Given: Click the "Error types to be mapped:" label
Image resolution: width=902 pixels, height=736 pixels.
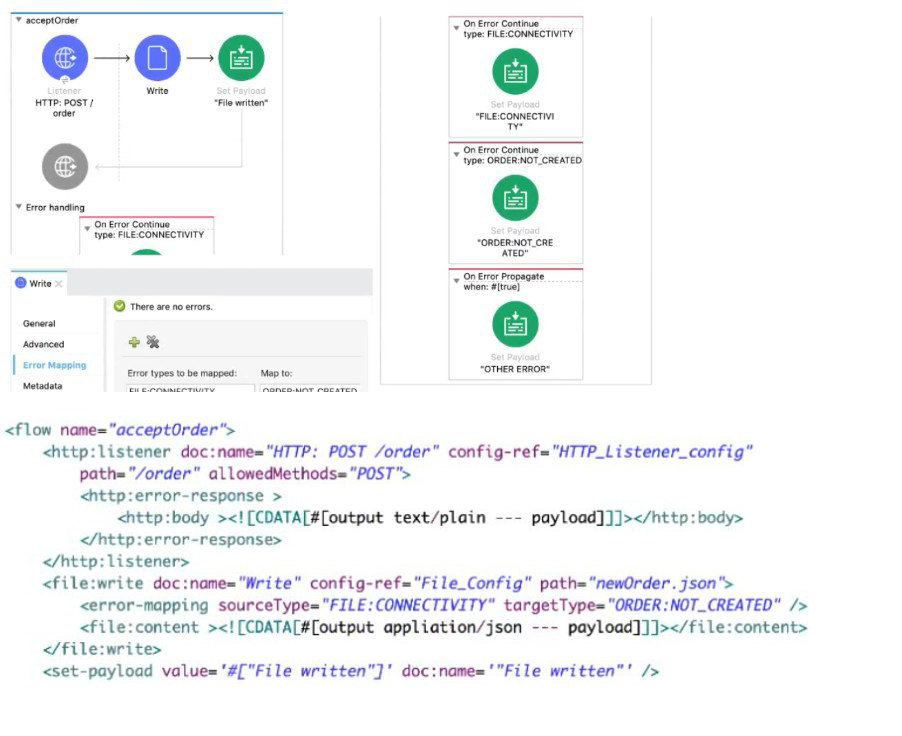Looking at the screenshot, I should click(x=182, y=373).
